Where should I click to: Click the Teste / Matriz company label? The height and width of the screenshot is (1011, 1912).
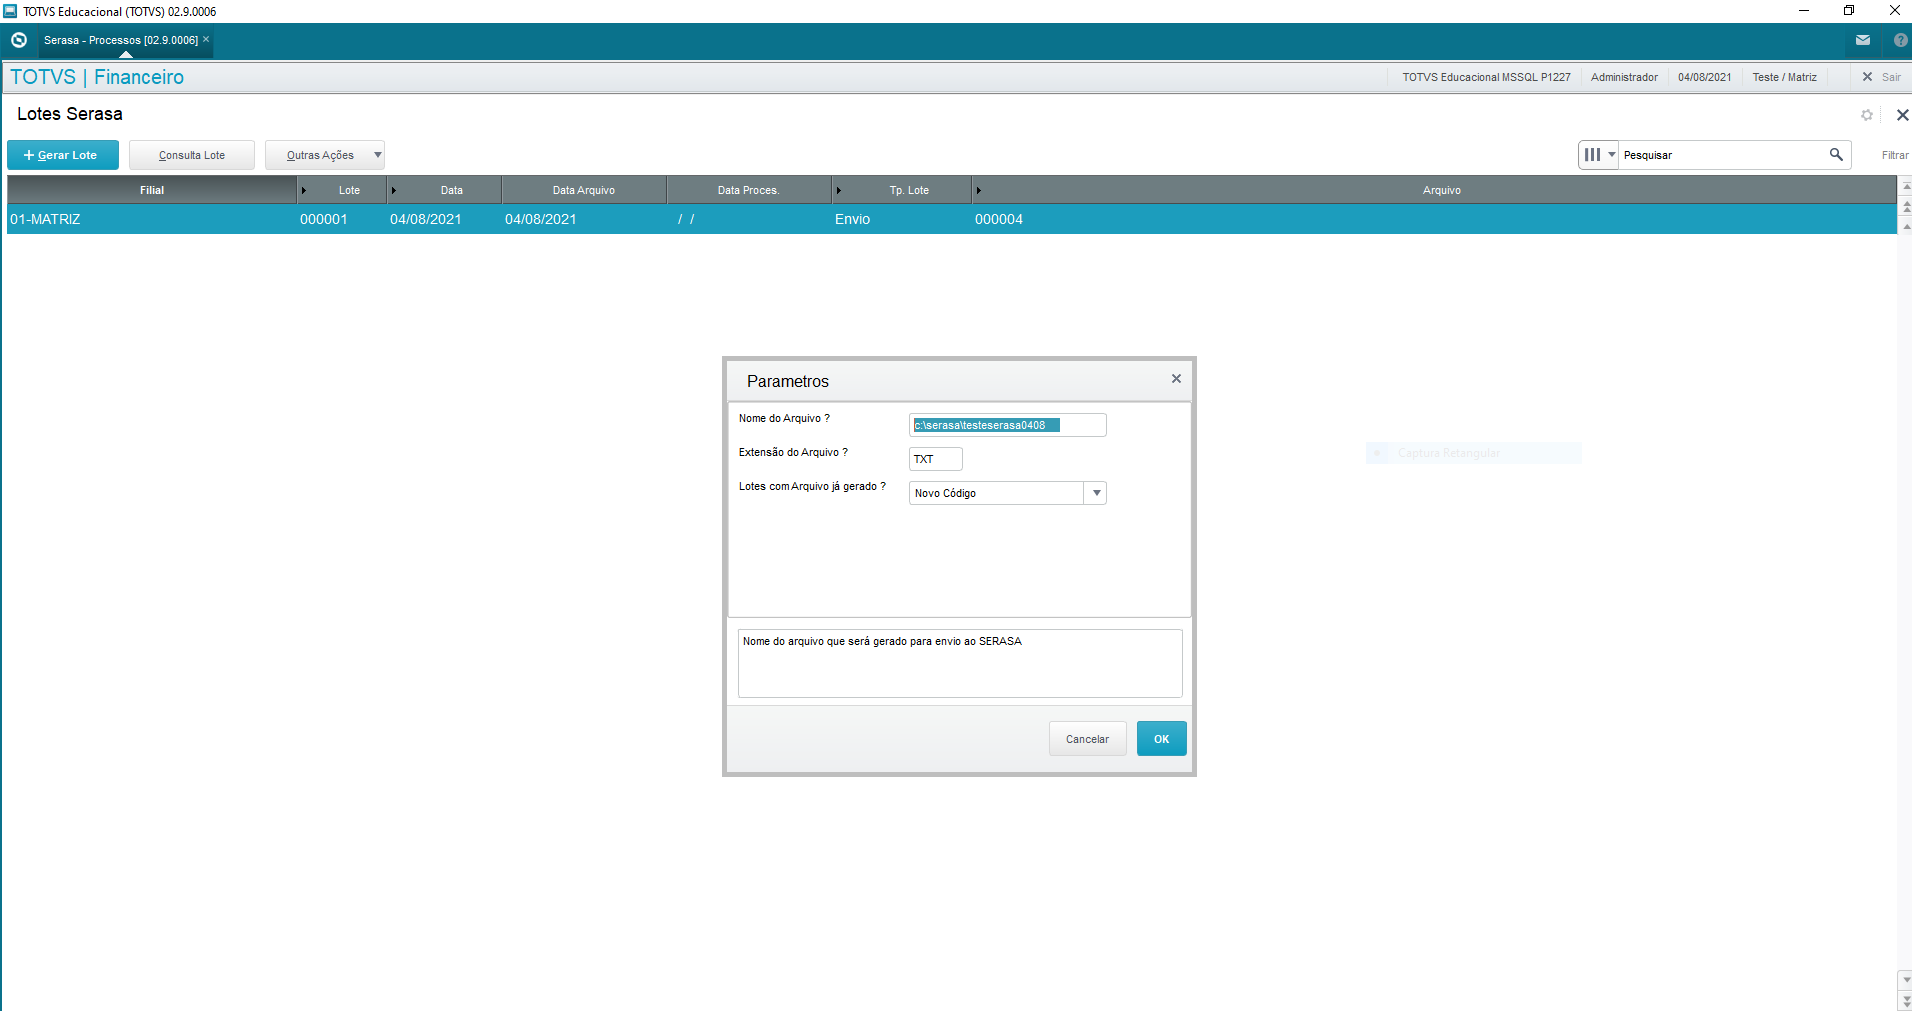[1784, 77]
